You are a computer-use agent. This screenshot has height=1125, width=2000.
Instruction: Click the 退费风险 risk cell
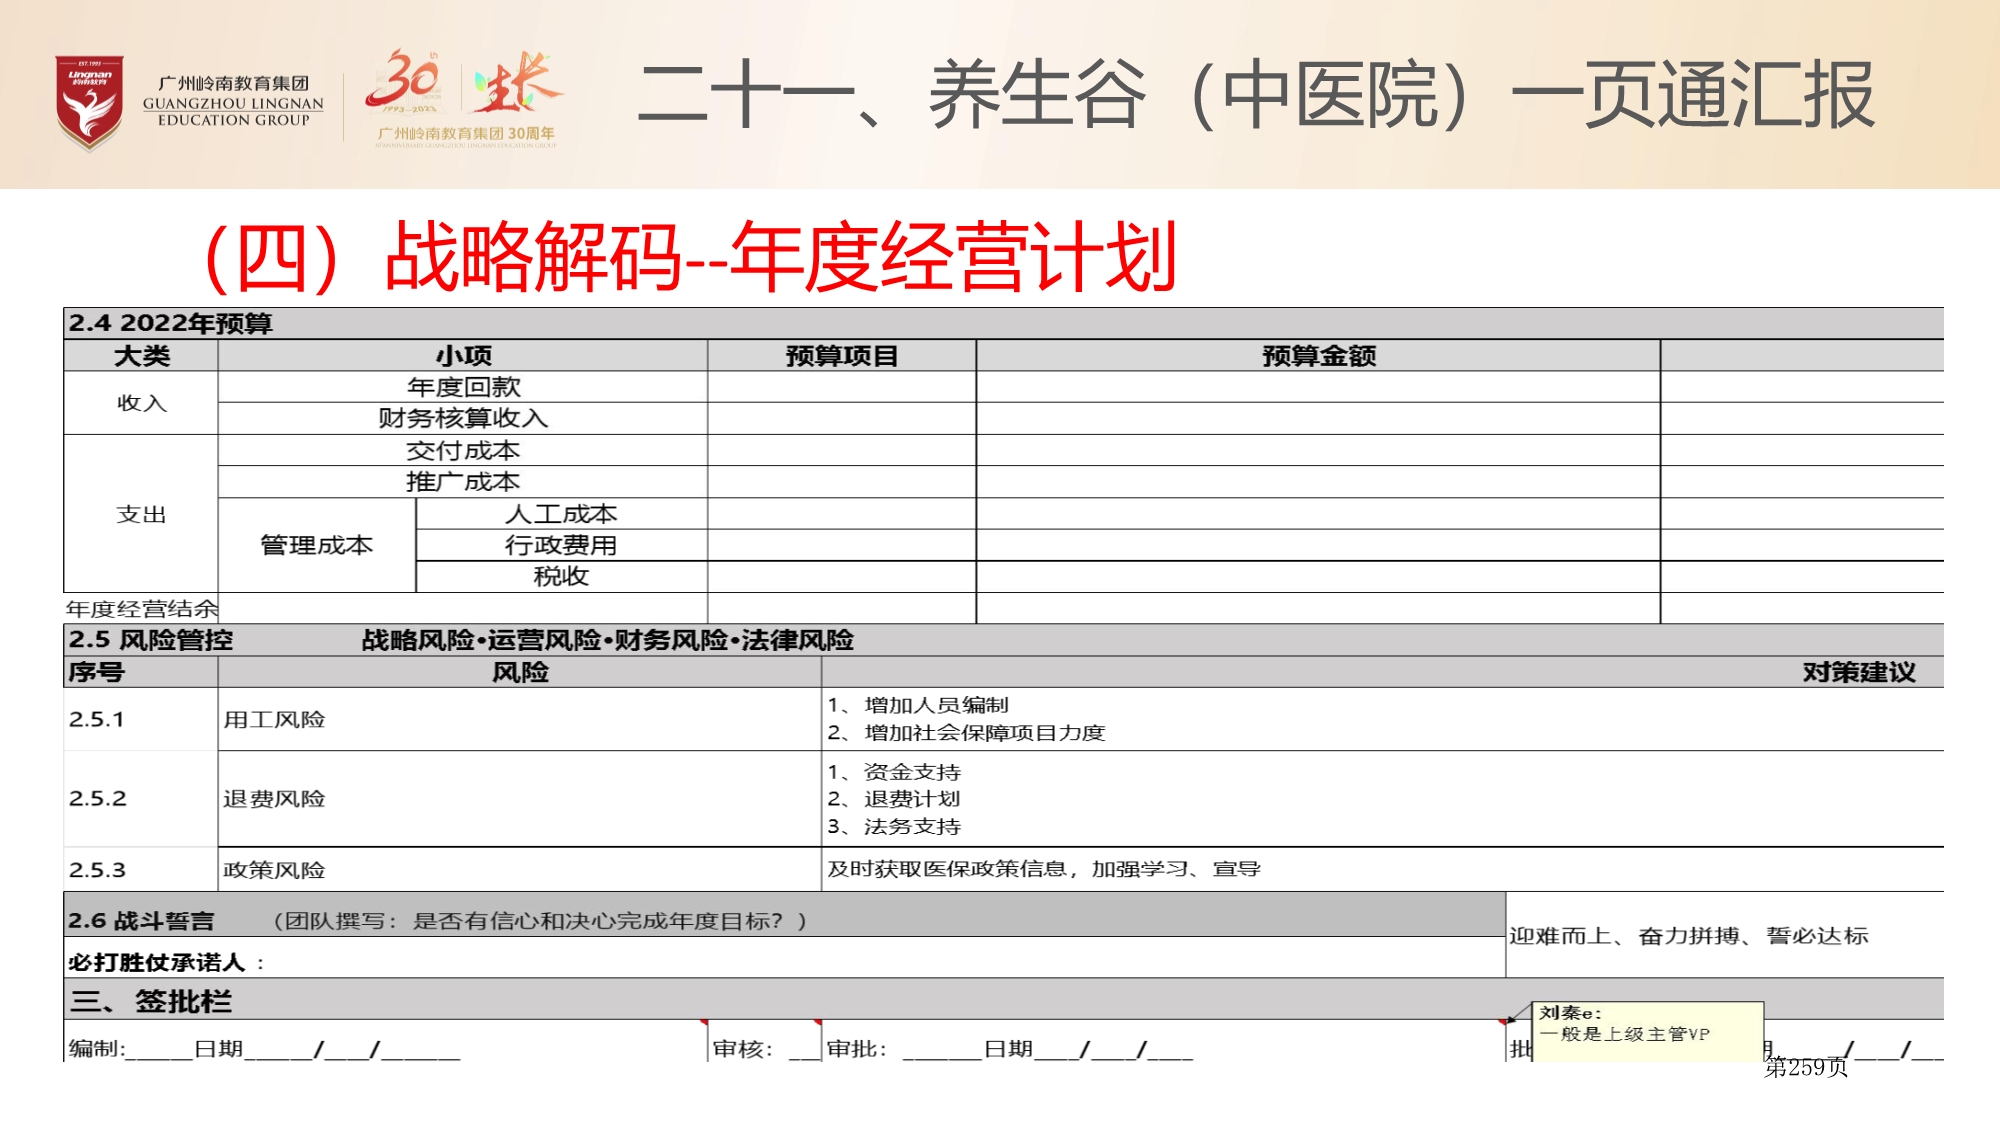[x=274, y=799]
